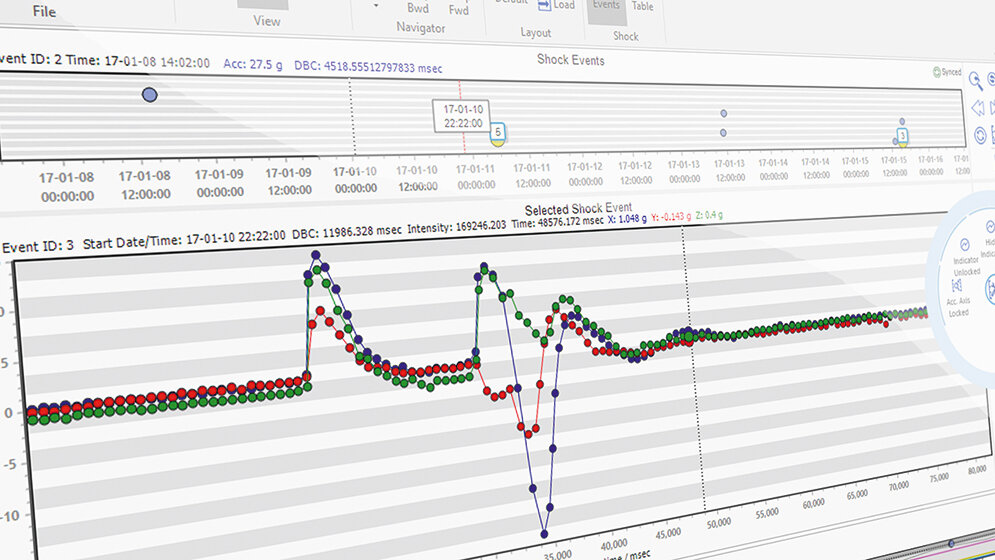Switch to Table view in Shock group

pos(642,6)
